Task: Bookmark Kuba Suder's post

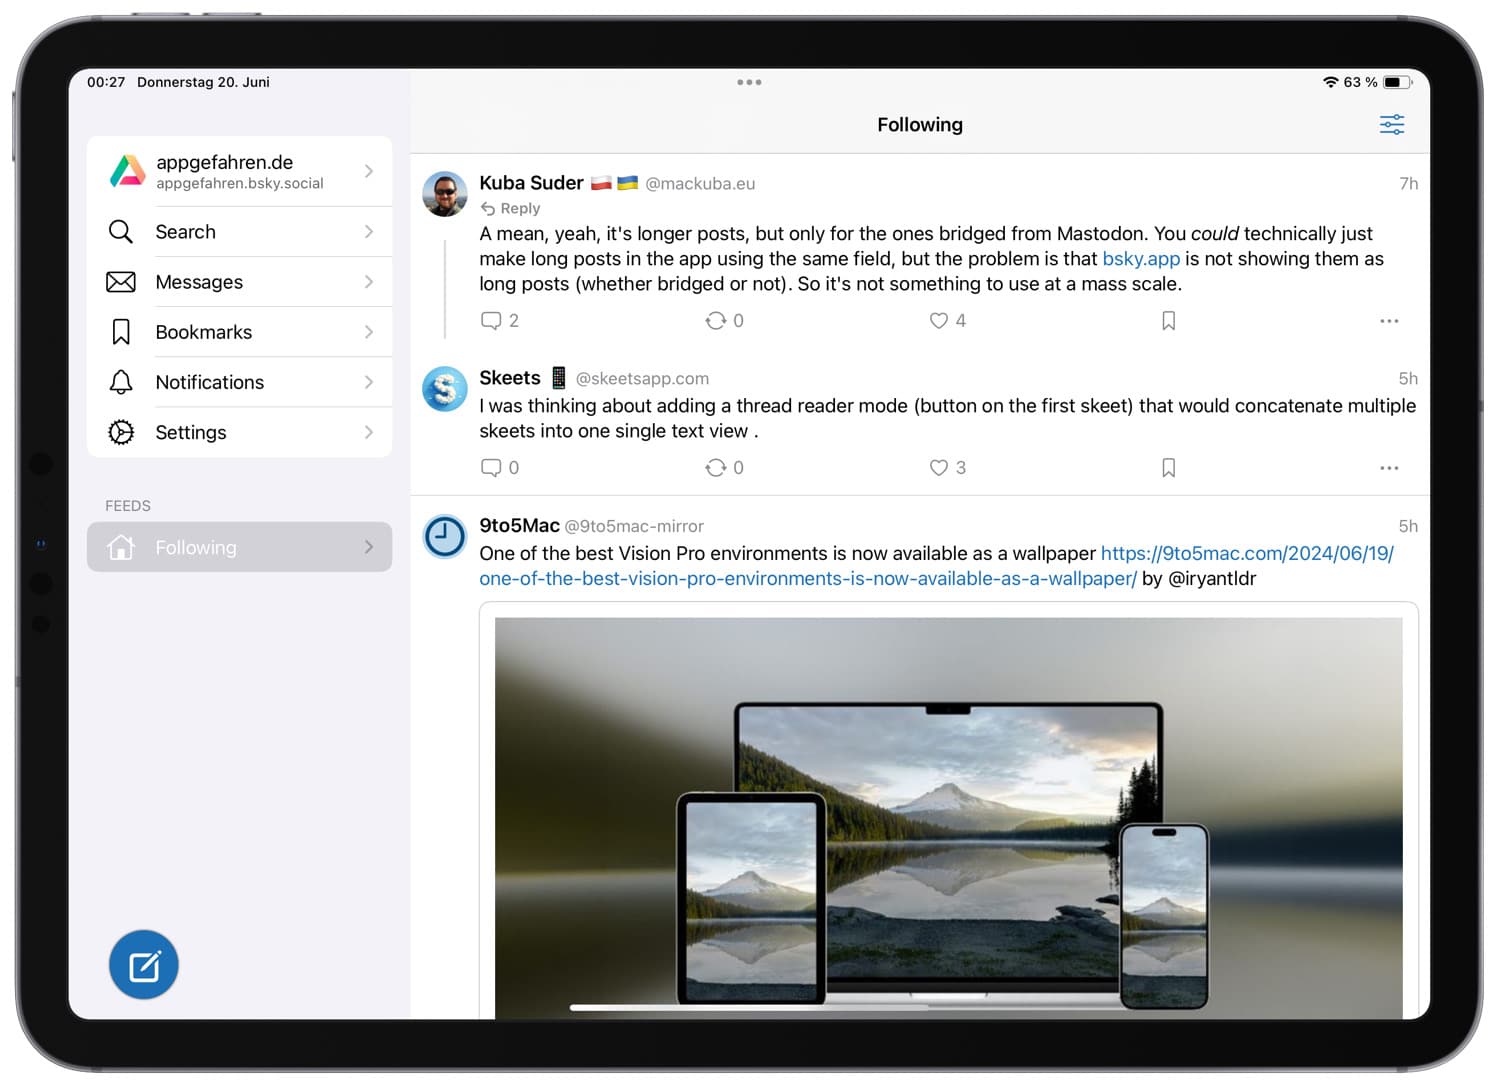Action: 1167,320
